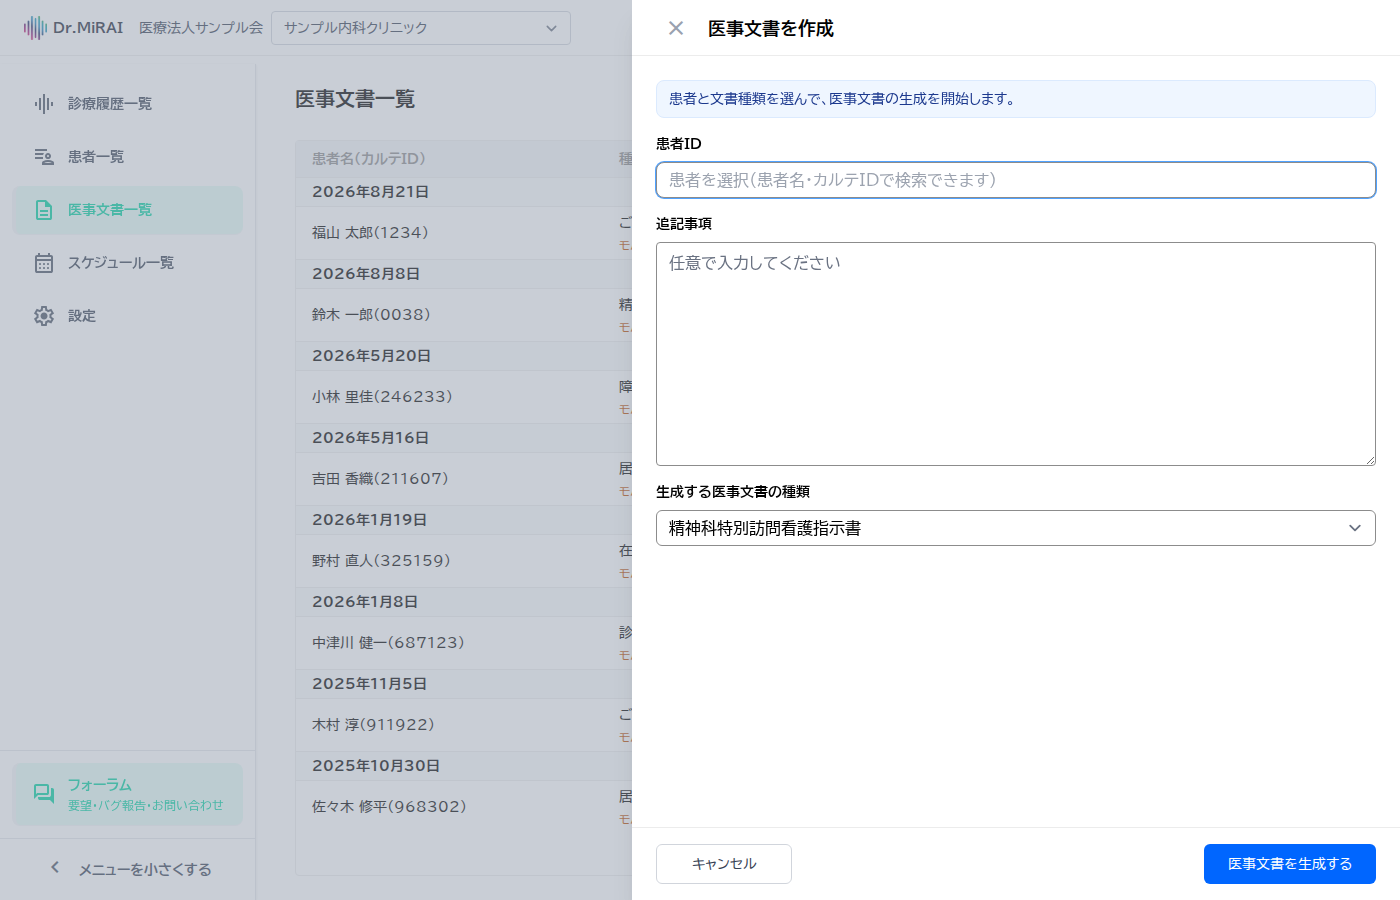Click the document type dropdown chevron
Viewport: 1400px width, 900px height.
(x=1355, y=528)
